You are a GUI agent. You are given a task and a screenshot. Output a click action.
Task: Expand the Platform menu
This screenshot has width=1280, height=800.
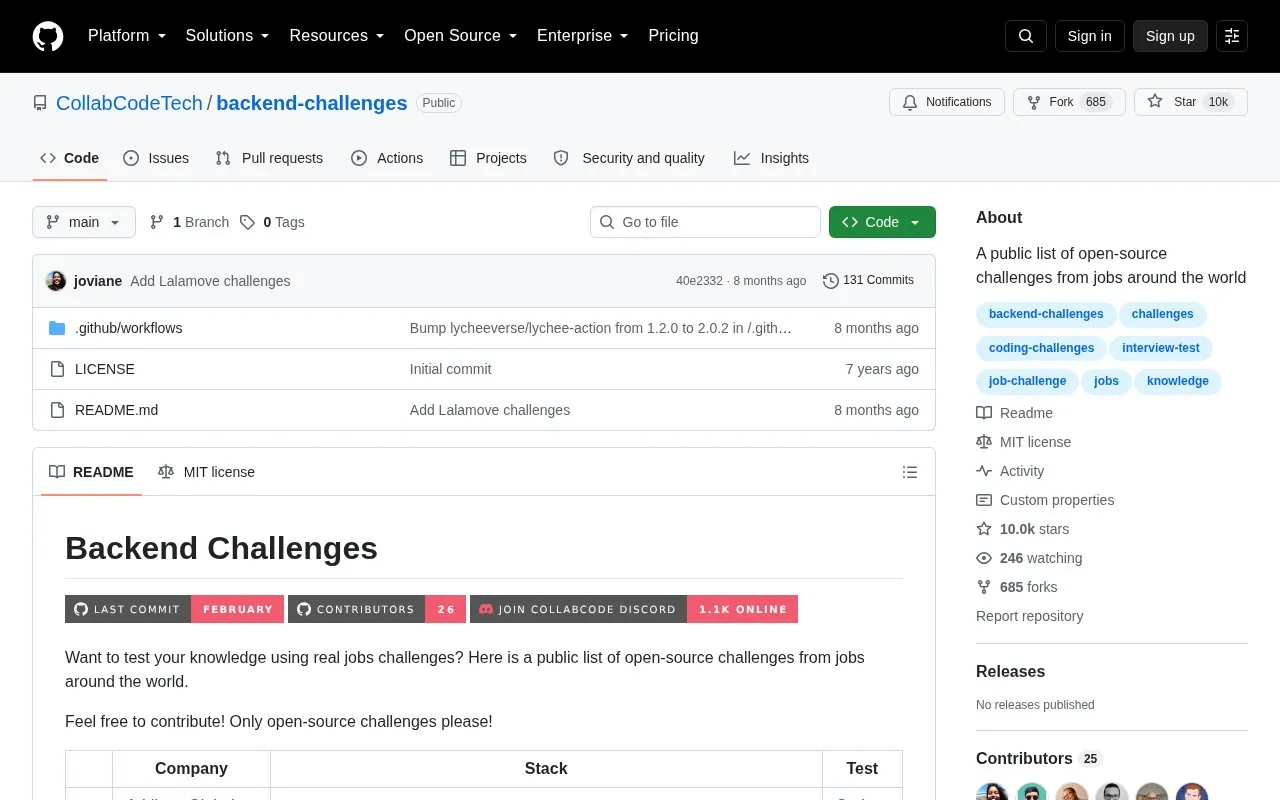coord(127,36)
